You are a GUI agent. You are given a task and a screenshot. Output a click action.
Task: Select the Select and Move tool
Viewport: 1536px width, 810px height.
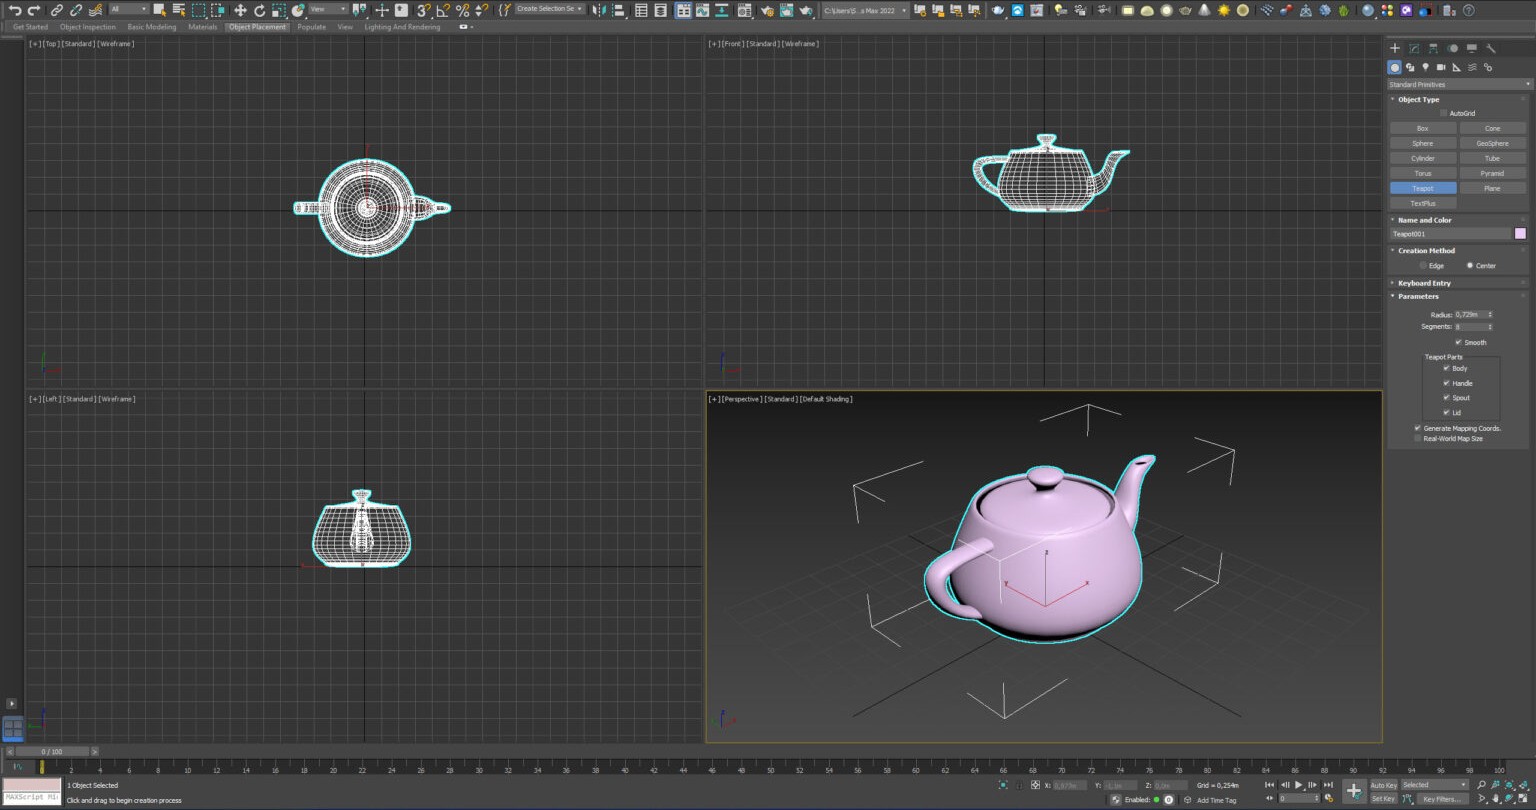coord(240,10)
